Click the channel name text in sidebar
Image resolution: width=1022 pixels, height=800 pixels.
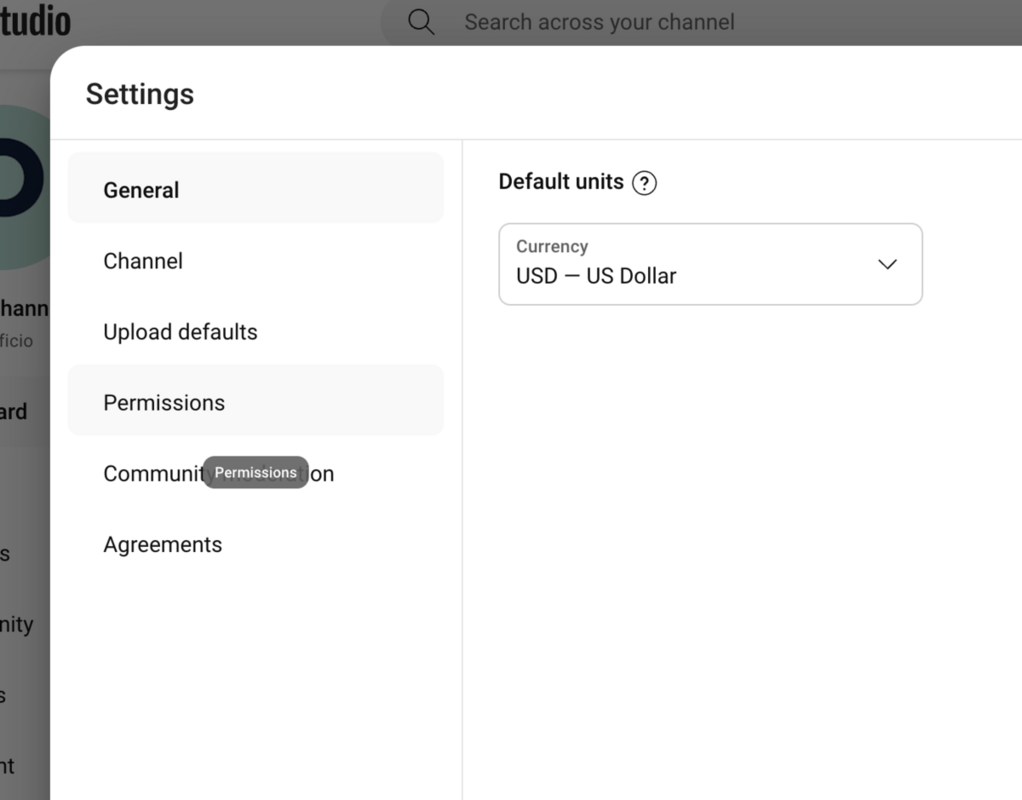pos(24,308)
